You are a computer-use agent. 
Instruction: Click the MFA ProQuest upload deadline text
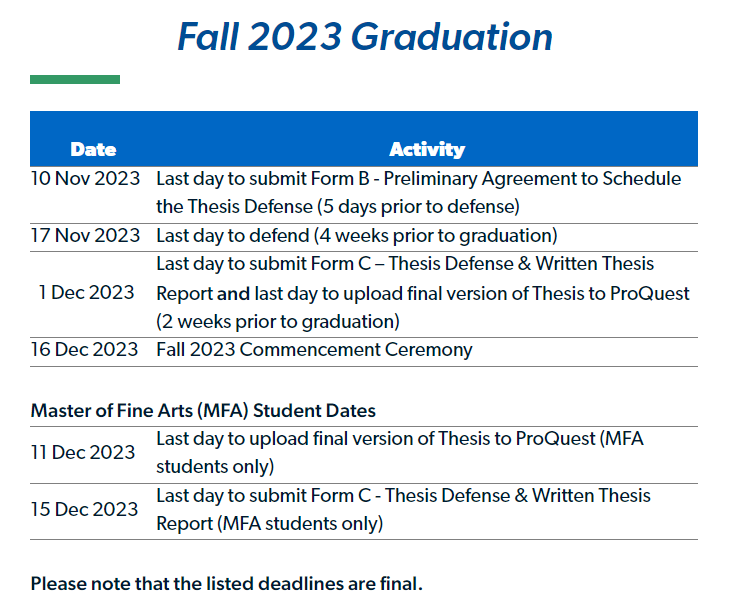coord(399,439)
